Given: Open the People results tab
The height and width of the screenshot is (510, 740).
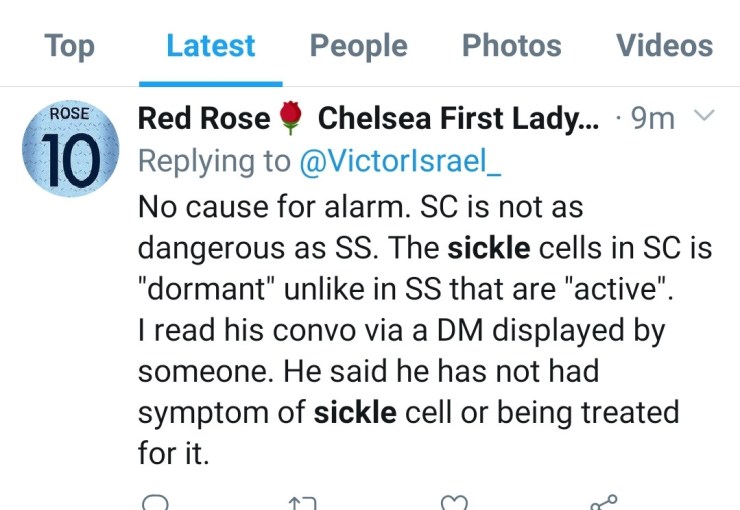Looking at the screenshot, I should pos(358,46).
